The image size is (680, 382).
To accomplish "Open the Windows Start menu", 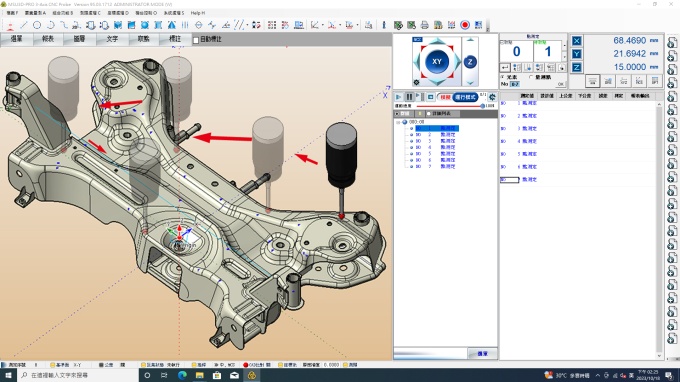I will 8,375.
